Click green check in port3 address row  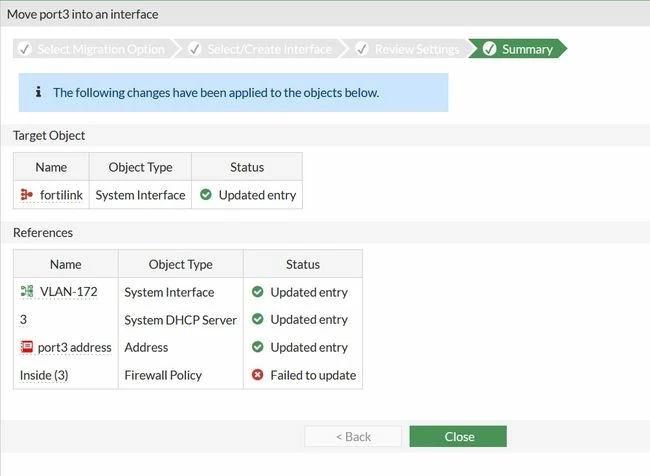click(x=257, y=347)
